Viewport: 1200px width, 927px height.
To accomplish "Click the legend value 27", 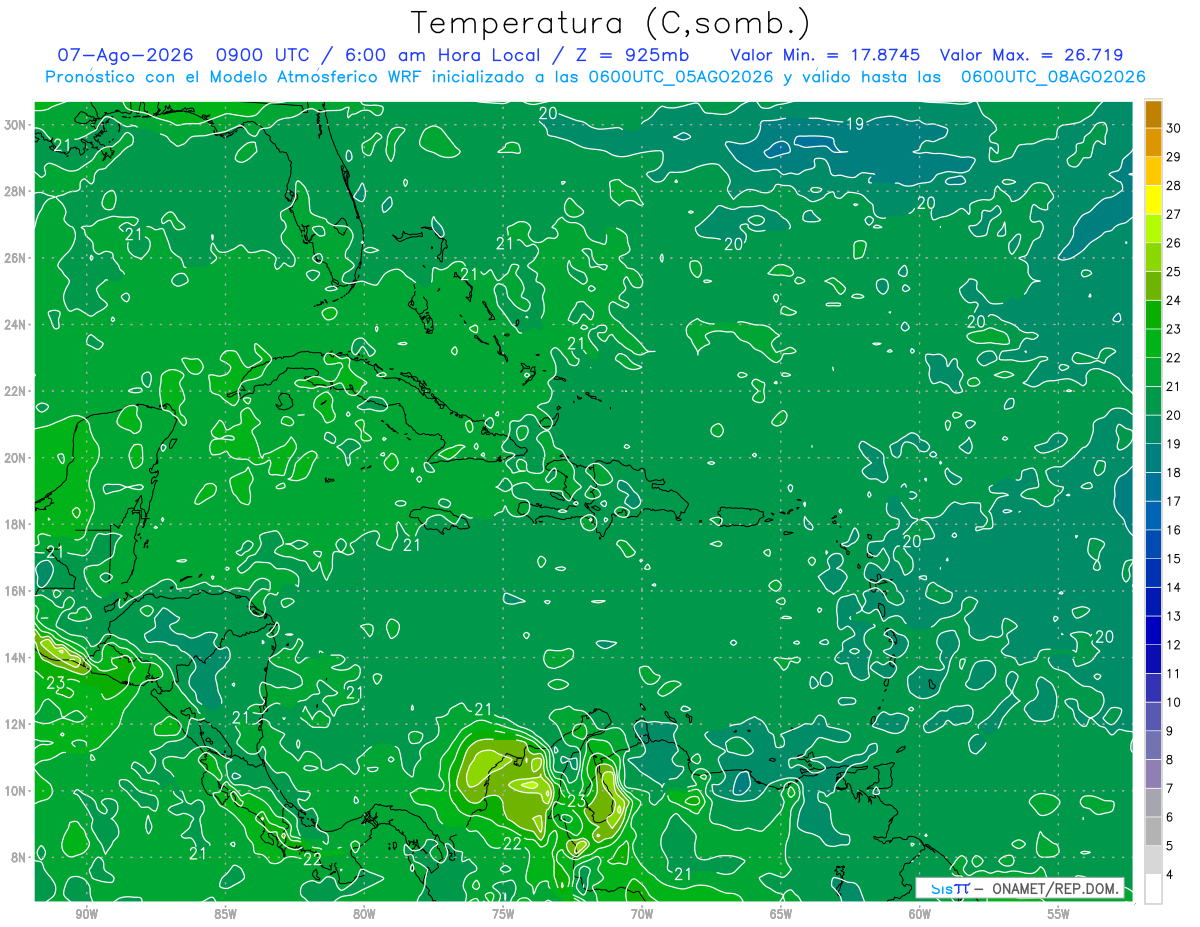I will [x=1173, y=214].
